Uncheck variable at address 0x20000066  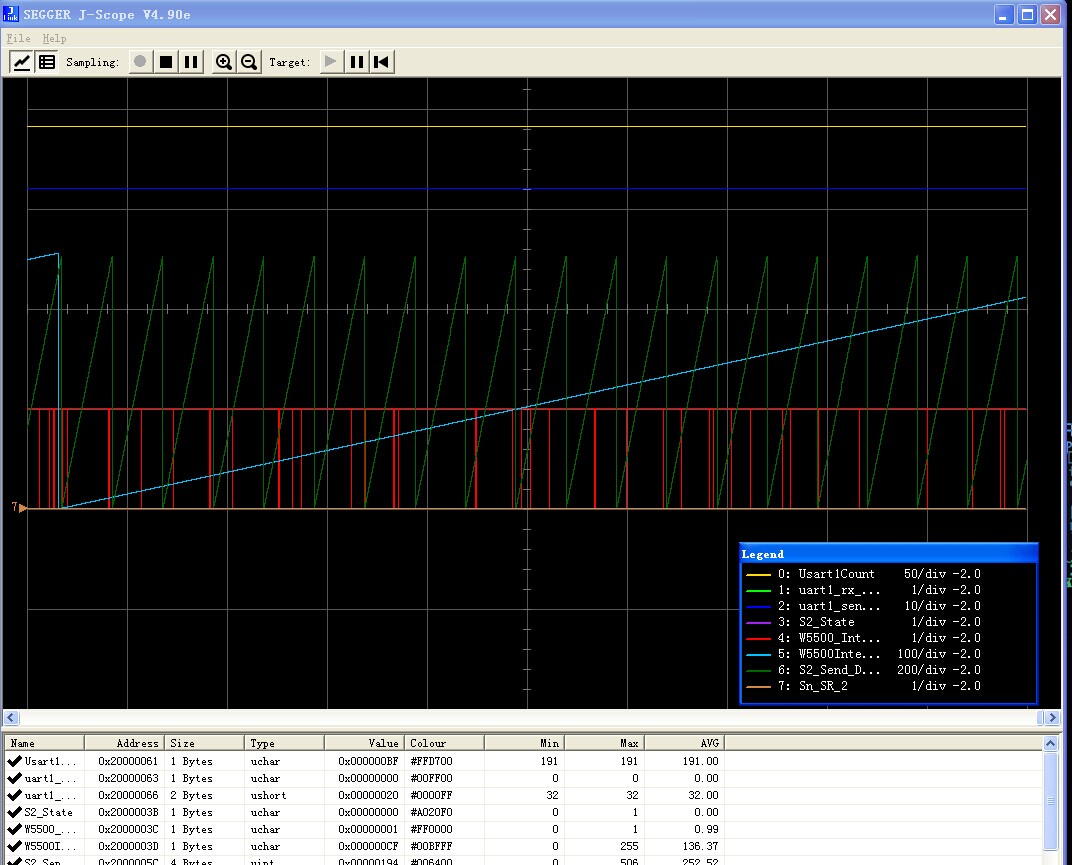tap(14, 795)
